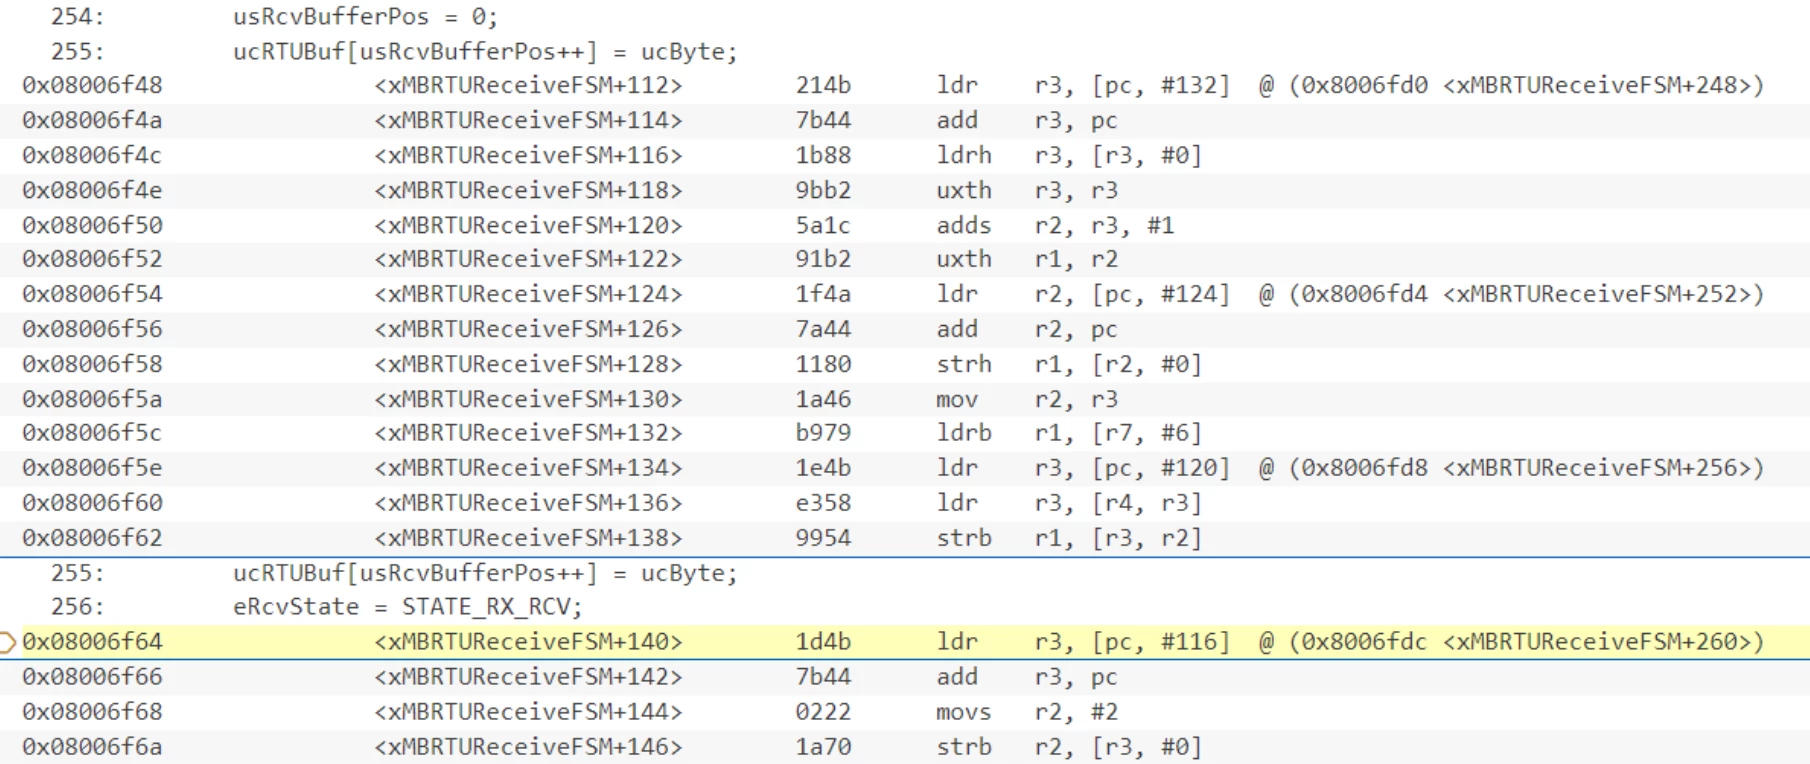Click address 0x08006f50
This screenshot has width=1810, height=764.
(92, 226)
